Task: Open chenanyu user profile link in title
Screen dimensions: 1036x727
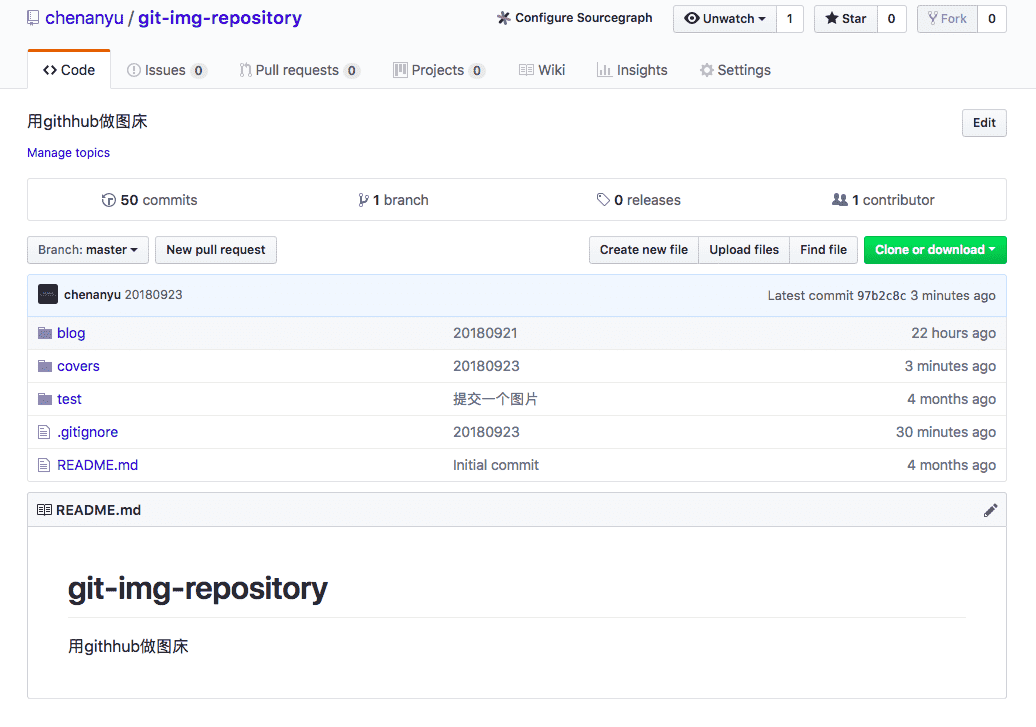Action: 84,18
